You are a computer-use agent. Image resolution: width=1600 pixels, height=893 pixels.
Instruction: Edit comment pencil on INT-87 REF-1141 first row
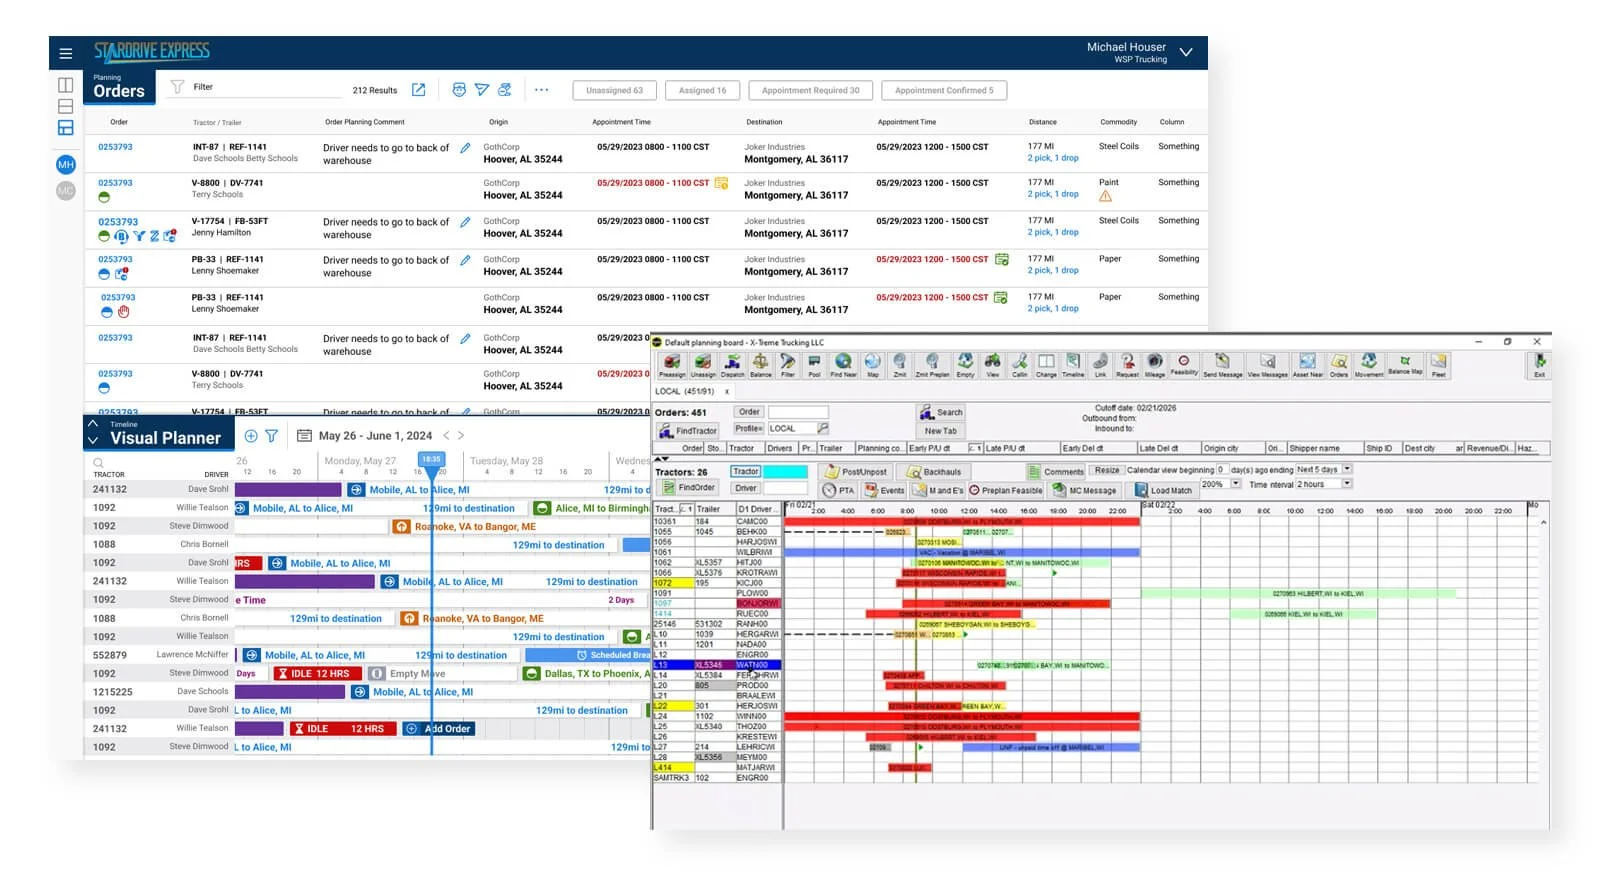[465, 148]
